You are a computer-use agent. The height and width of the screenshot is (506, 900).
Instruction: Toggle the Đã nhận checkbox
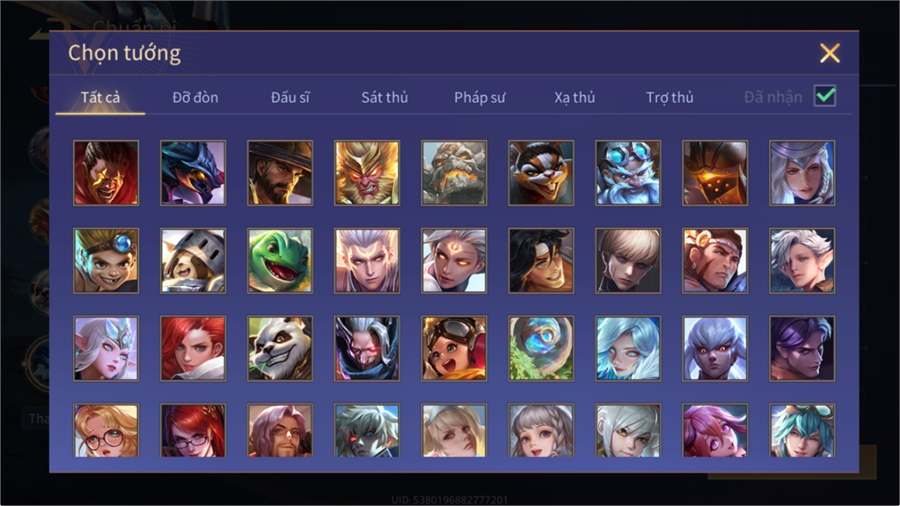coord(825,96)
